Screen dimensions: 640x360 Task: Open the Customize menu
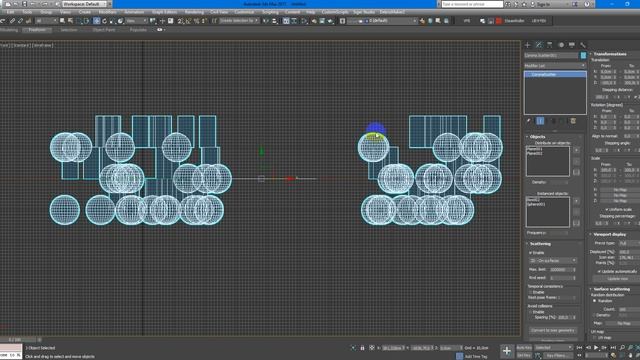point(244,12)
